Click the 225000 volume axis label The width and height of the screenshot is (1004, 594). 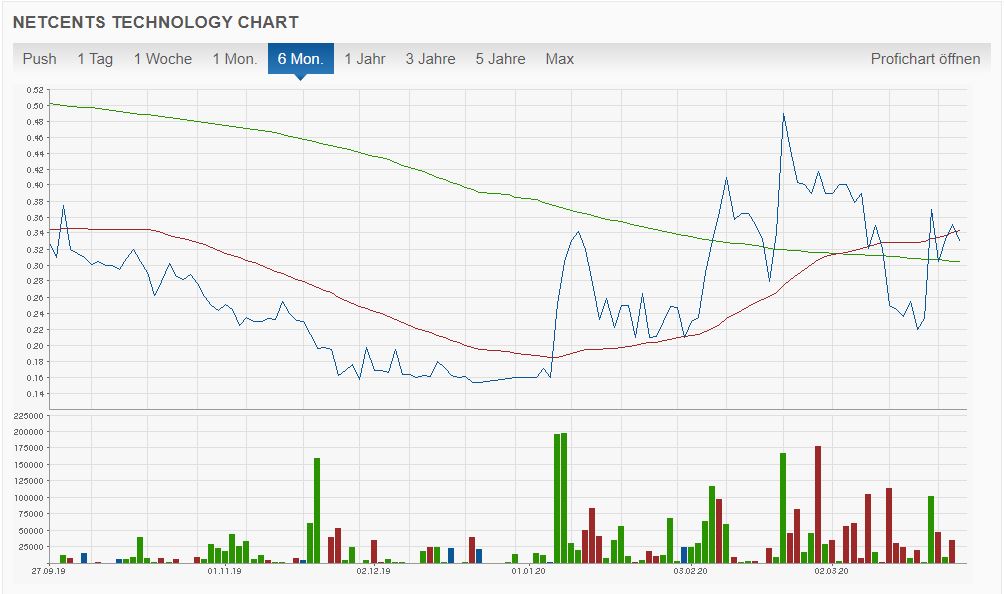click(28, 416)
